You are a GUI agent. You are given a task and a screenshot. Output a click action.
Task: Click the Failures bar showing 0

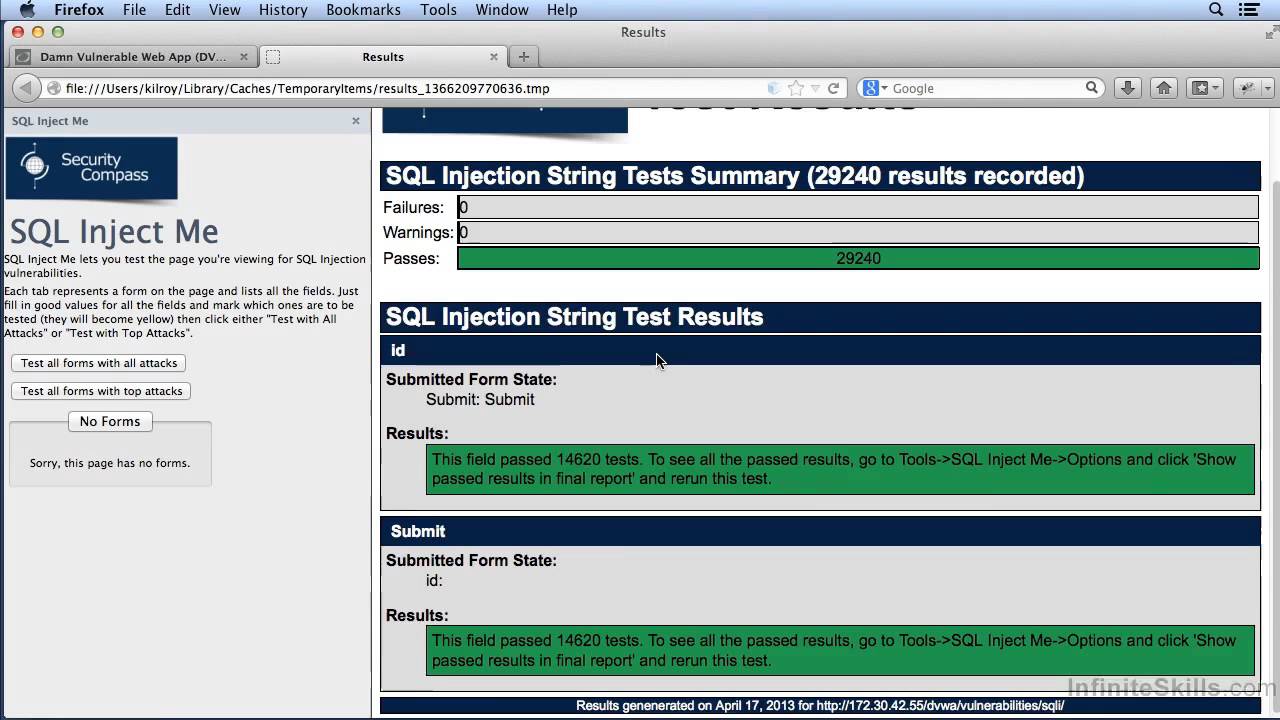tap(858, 207)
